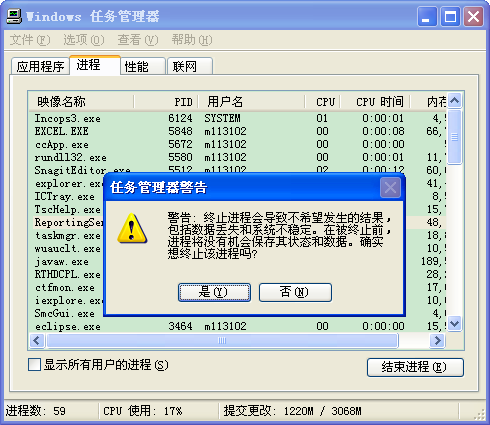Click vertical scrollbar down arrow
The width and height of the screenshot is (490, 425).
455,323
